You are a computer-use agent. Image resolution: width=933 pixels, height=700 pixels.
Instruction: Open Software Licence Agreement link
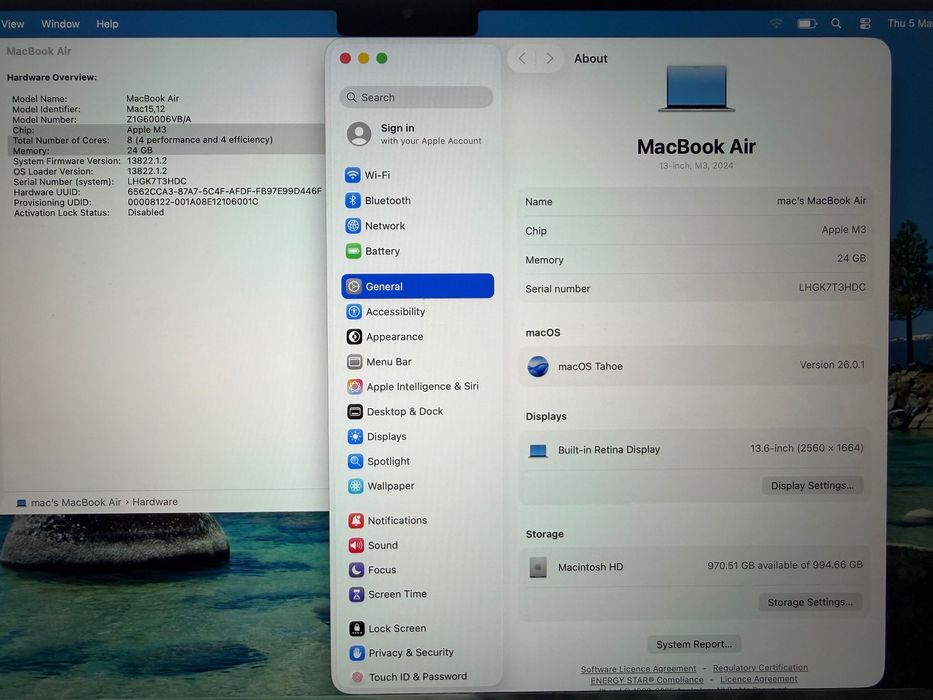(638, 668)
